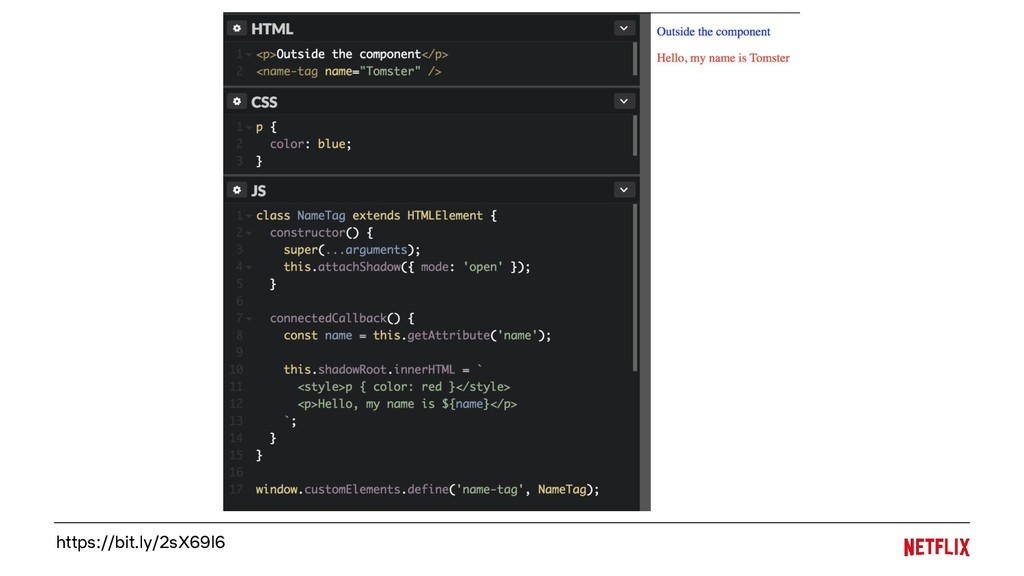1024x576 pixels.
Task: Click line number 17 in JS gutter
Action: 236,489
